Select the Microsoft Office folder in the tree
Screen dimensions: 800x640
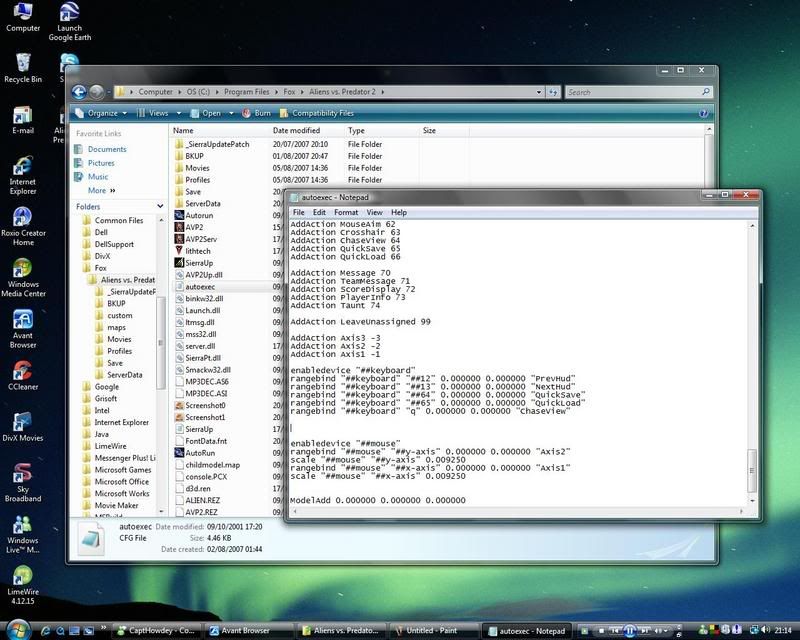(x=122, y=482)
